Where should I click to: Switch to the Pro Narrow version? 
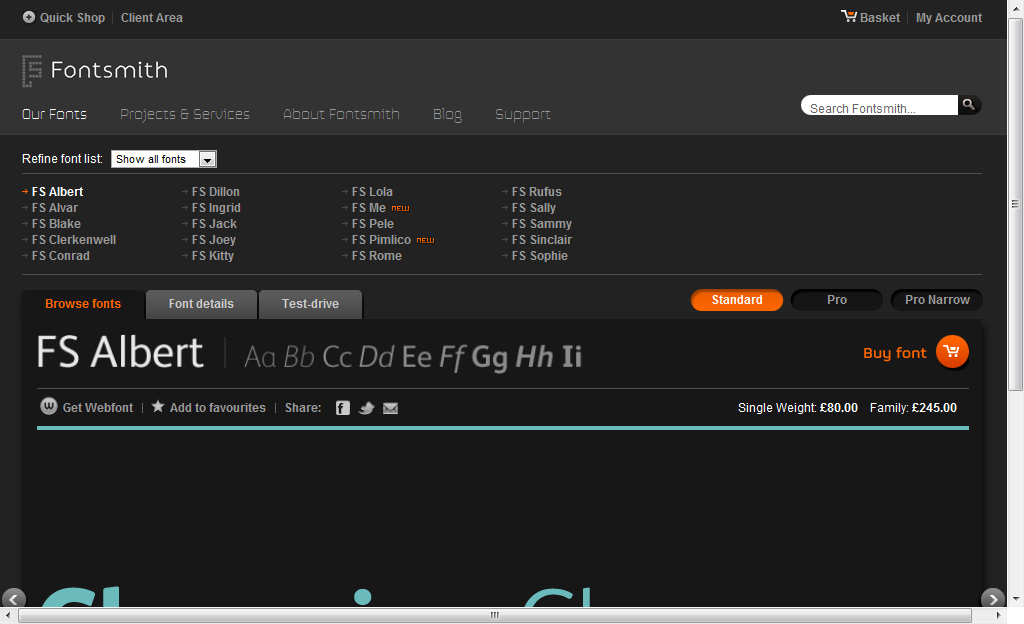point(937,300)
